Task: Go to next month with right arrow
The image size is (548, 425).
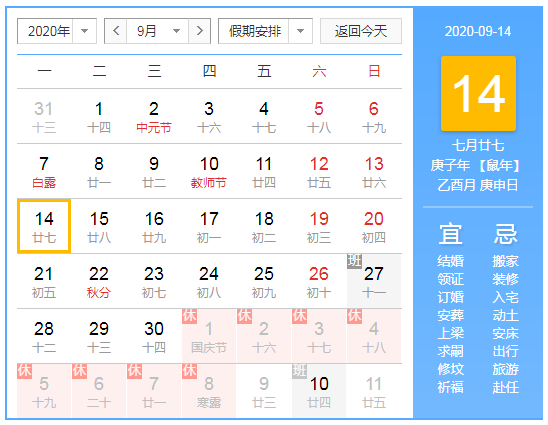Action: click(200, 31)
